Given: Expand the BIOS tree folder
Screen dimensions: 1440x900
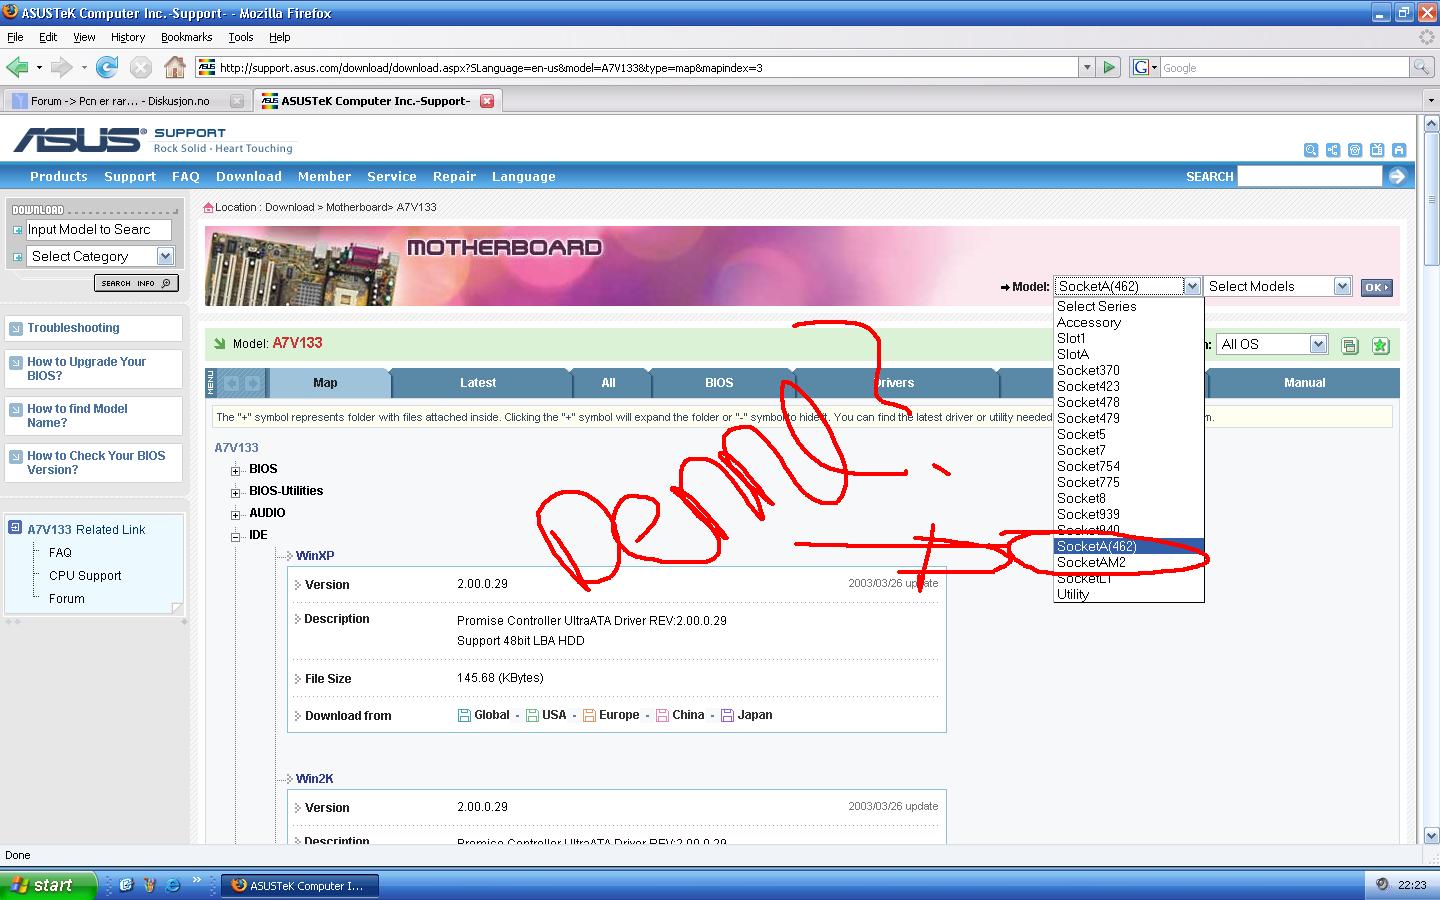Looking at the screenshot, I should 236,470.
